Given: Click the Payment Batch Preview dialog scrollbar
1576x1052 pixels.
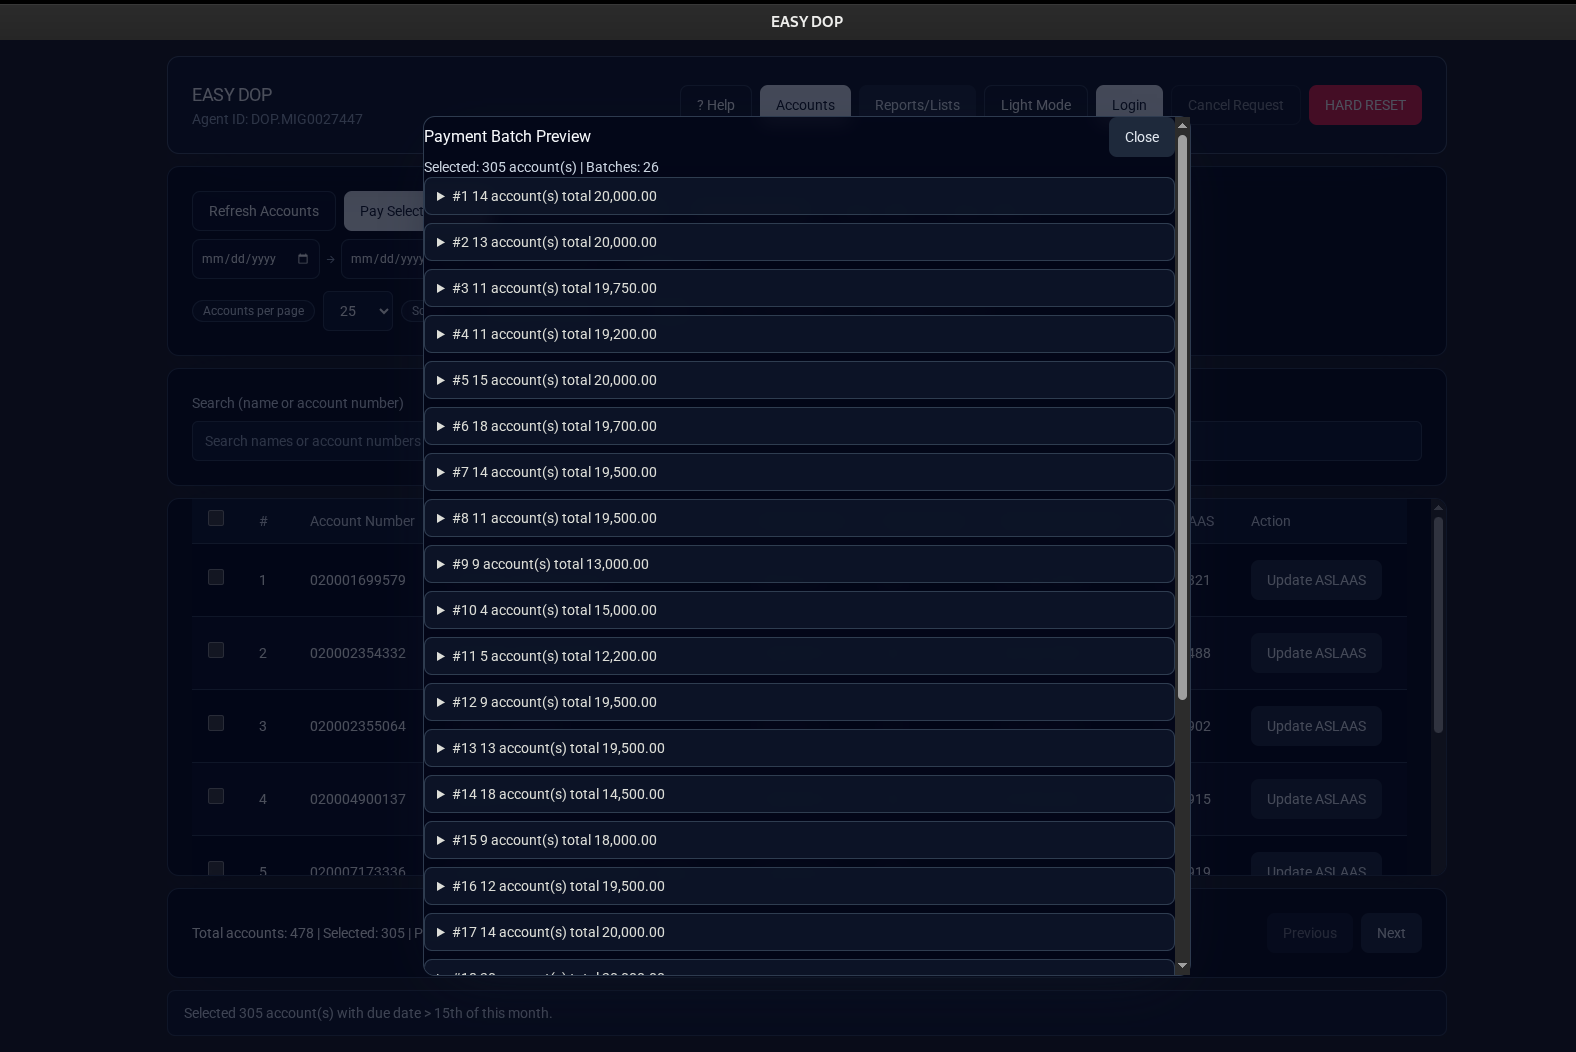Looking at the screenshot, I should click(1182, 417).
